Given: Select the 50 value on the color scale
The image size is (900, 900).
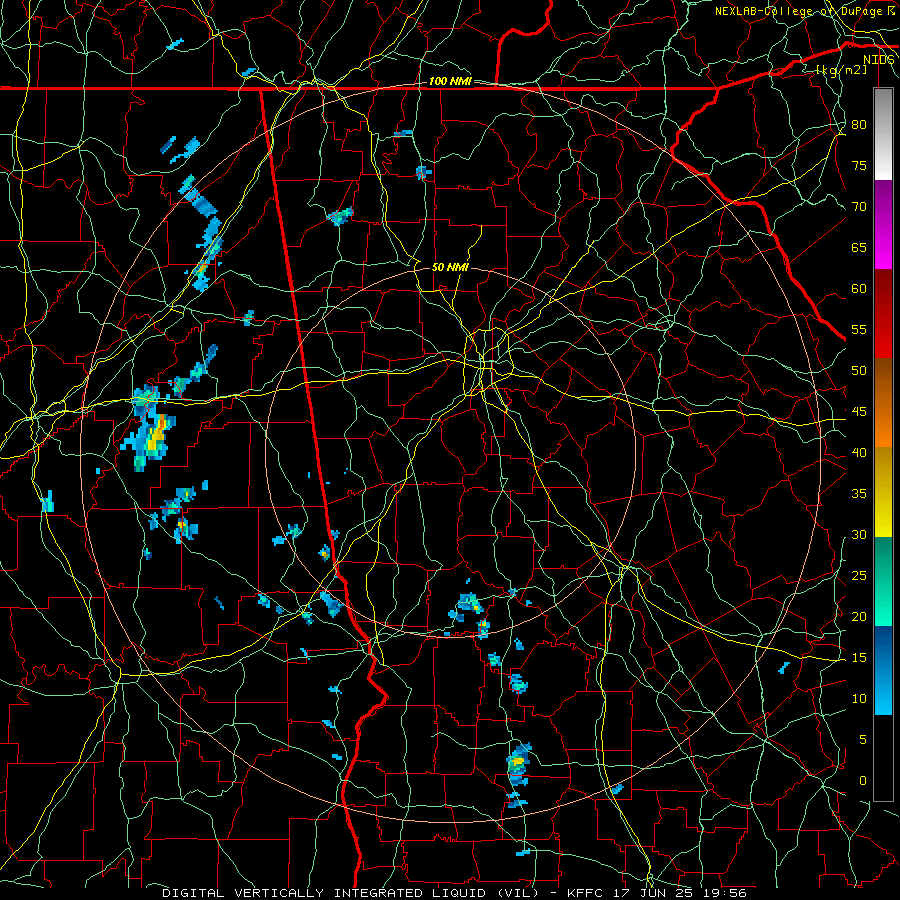Looking at the screenshot, I should tap(859, 371).
